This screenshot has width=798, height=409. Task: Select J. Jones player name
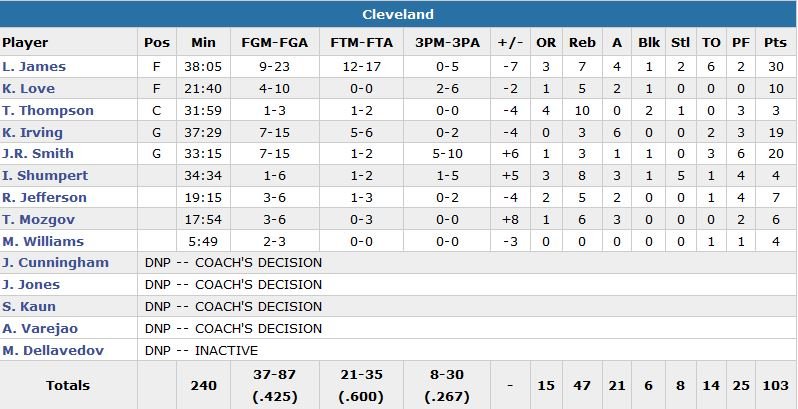pyautogui.click(x=31, y=285)
